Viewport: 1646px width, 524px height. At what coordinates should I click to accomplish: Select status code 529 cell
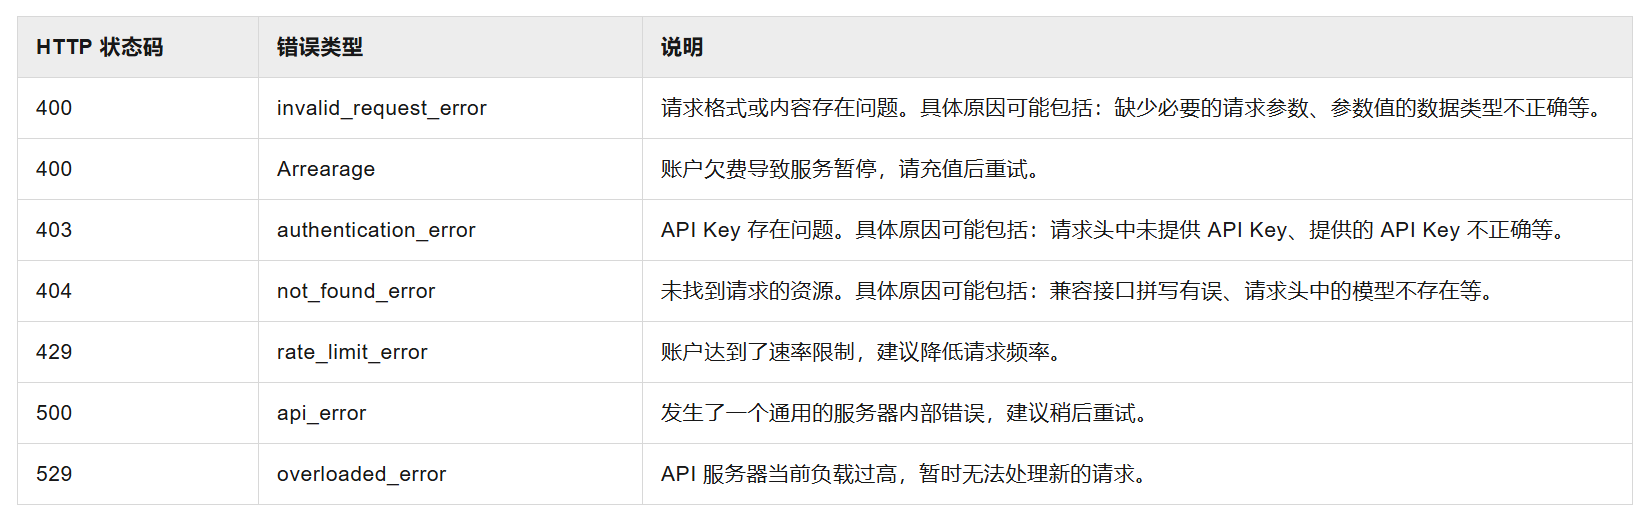[x=54, y=474]
